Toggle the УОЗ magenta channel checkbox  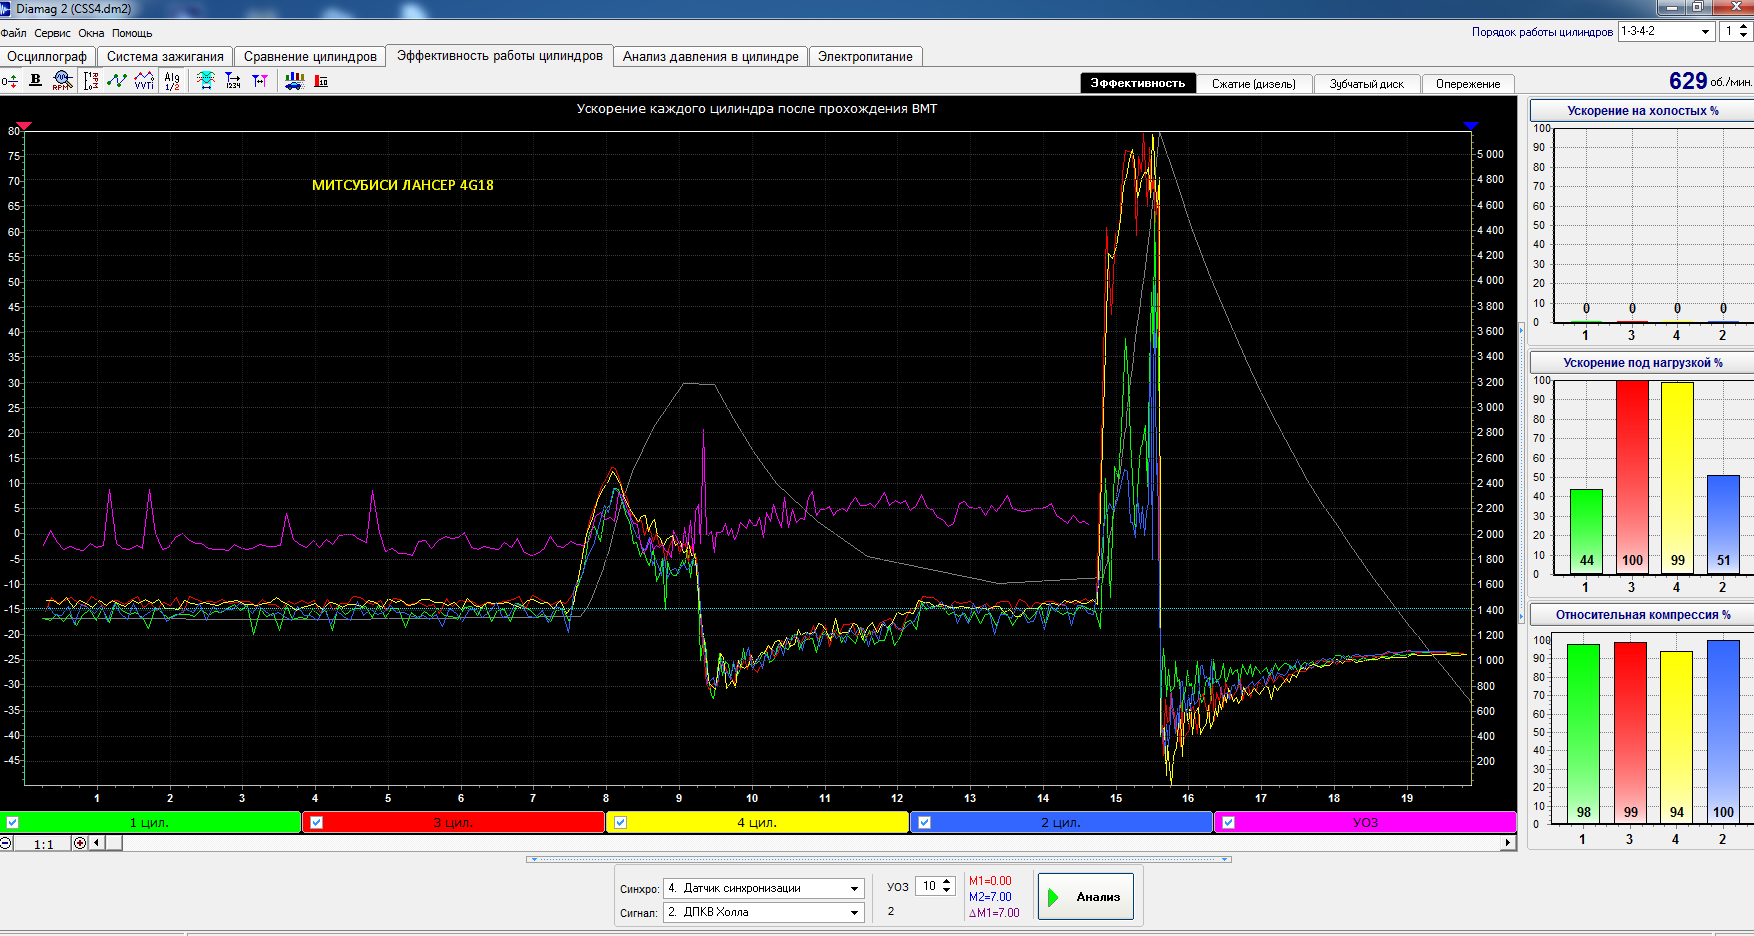tap(1229, 822)
